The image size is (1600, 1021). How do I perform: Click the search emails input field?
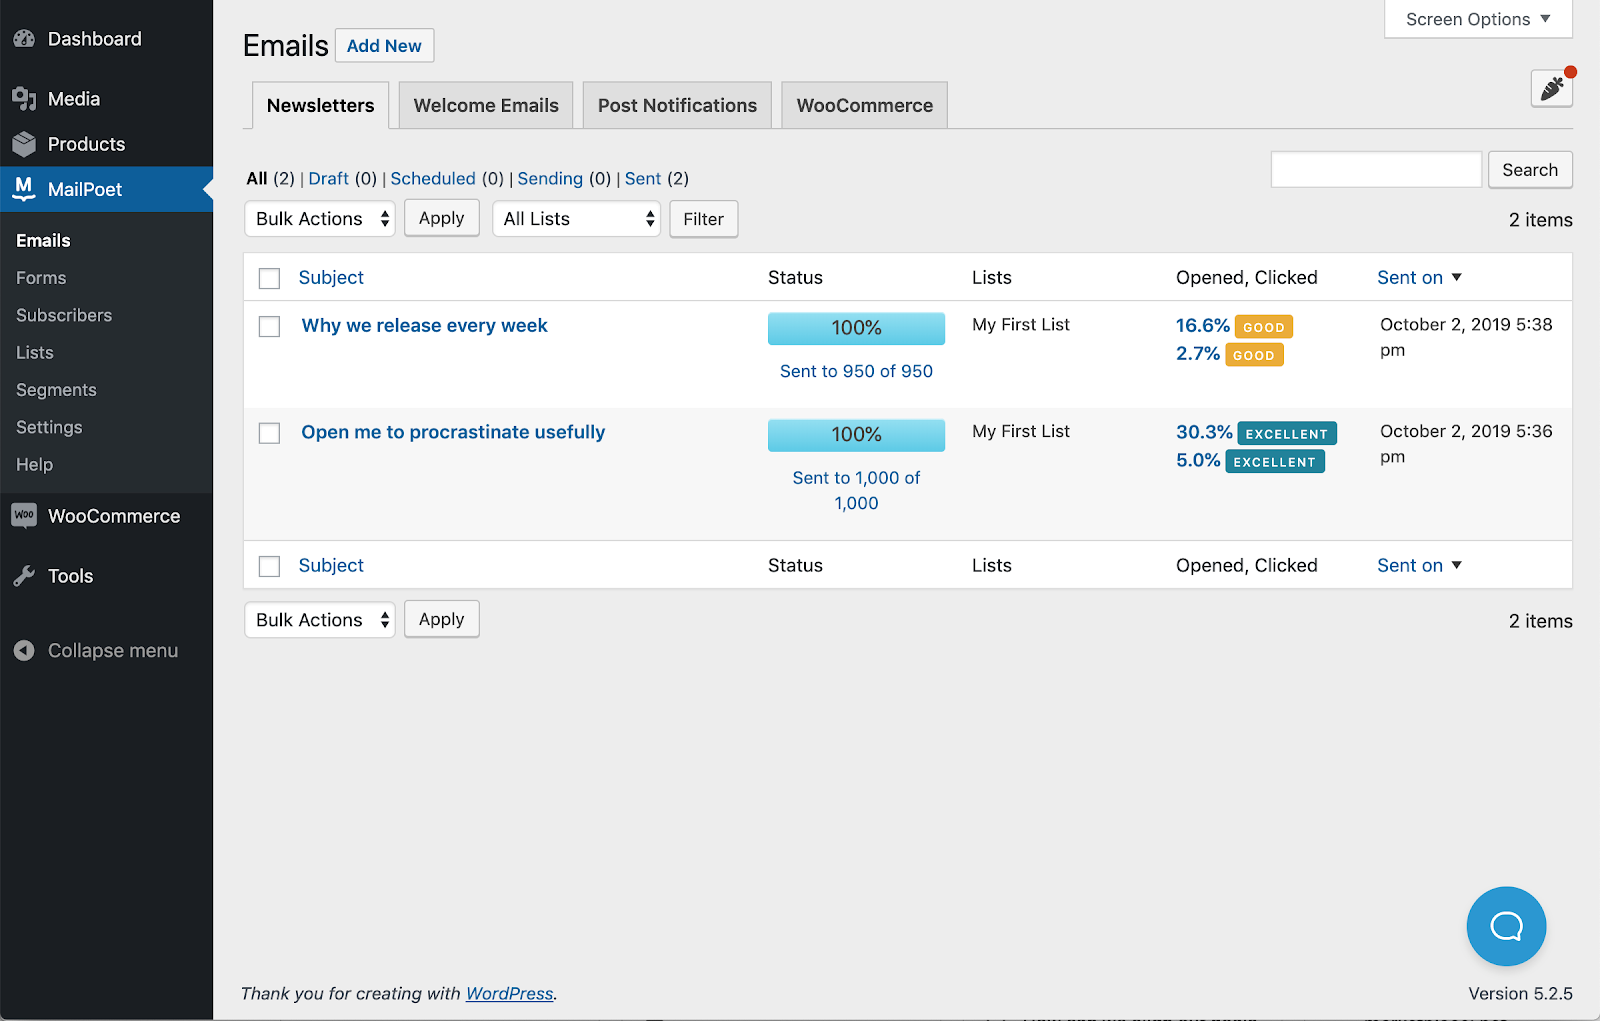coord(1376,170)
